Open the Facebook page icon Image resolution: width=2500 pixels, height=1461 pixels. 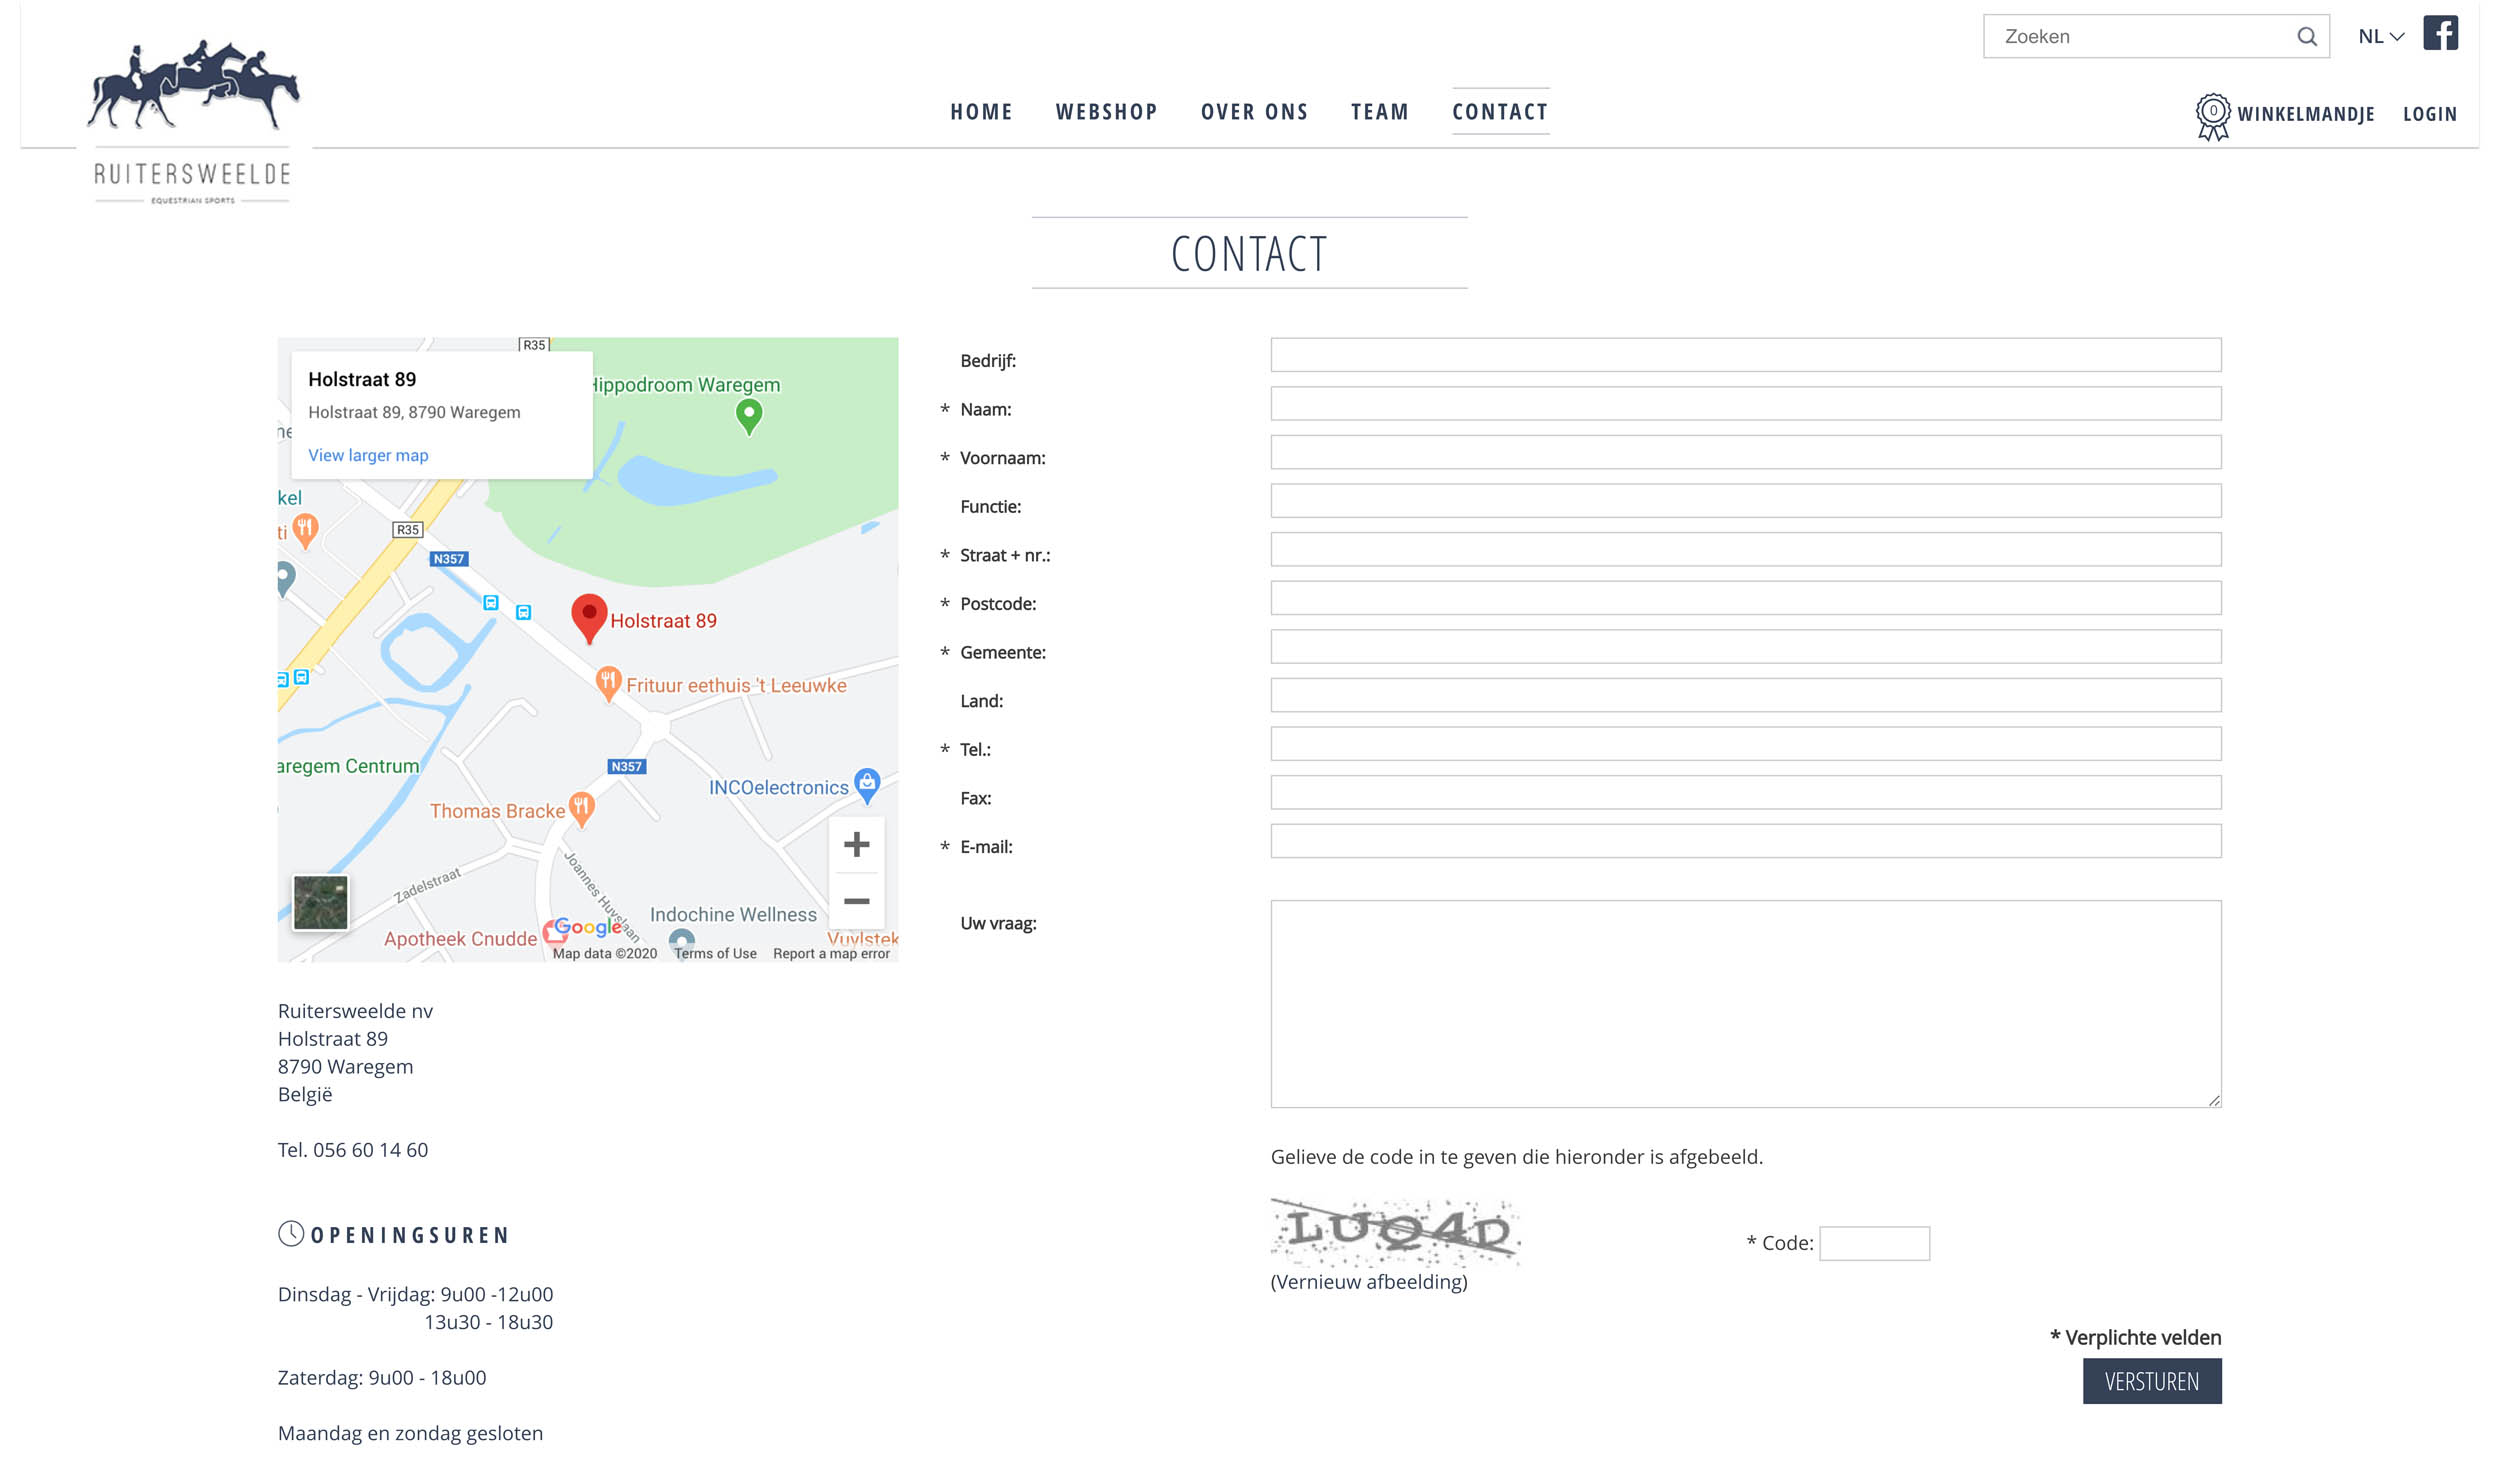2439,33
